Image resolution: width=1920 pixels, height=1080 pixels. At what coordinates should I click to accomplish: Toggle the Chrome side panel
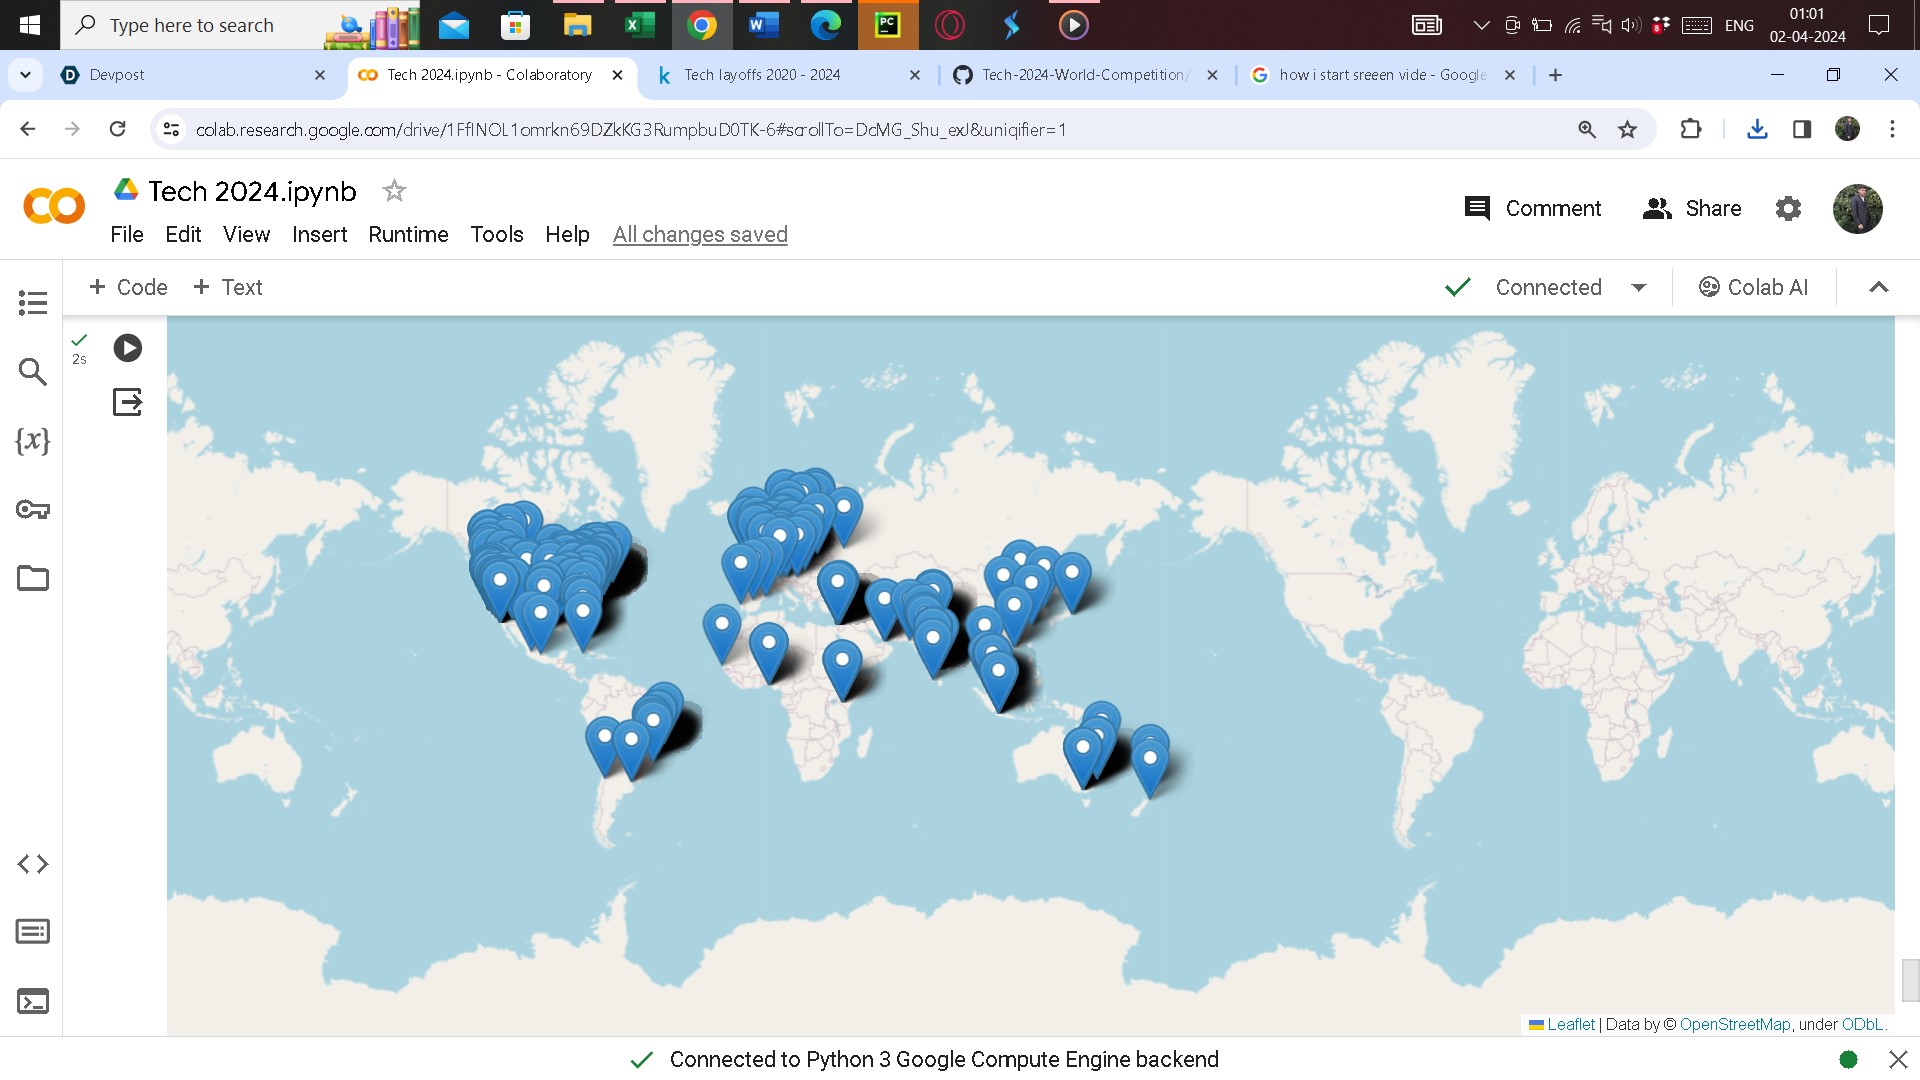1801,130
